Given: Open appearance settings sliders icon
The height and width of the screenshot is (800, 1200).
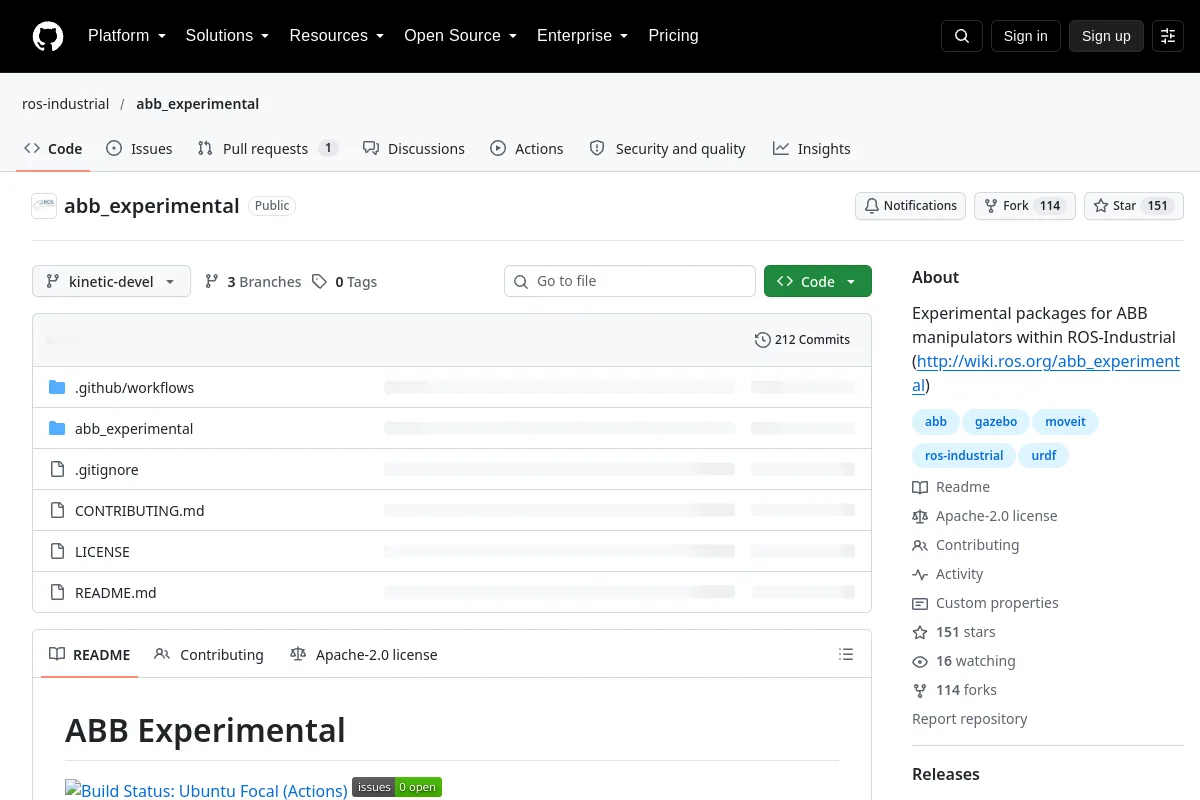Looking at the screenshot, I should (1168, 36).
